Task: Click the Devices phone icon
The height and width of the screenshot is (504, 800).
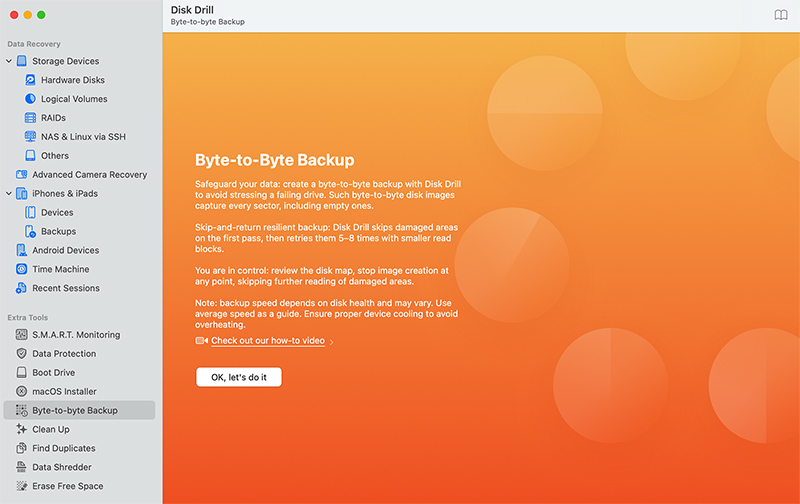Action: point(31,212)
